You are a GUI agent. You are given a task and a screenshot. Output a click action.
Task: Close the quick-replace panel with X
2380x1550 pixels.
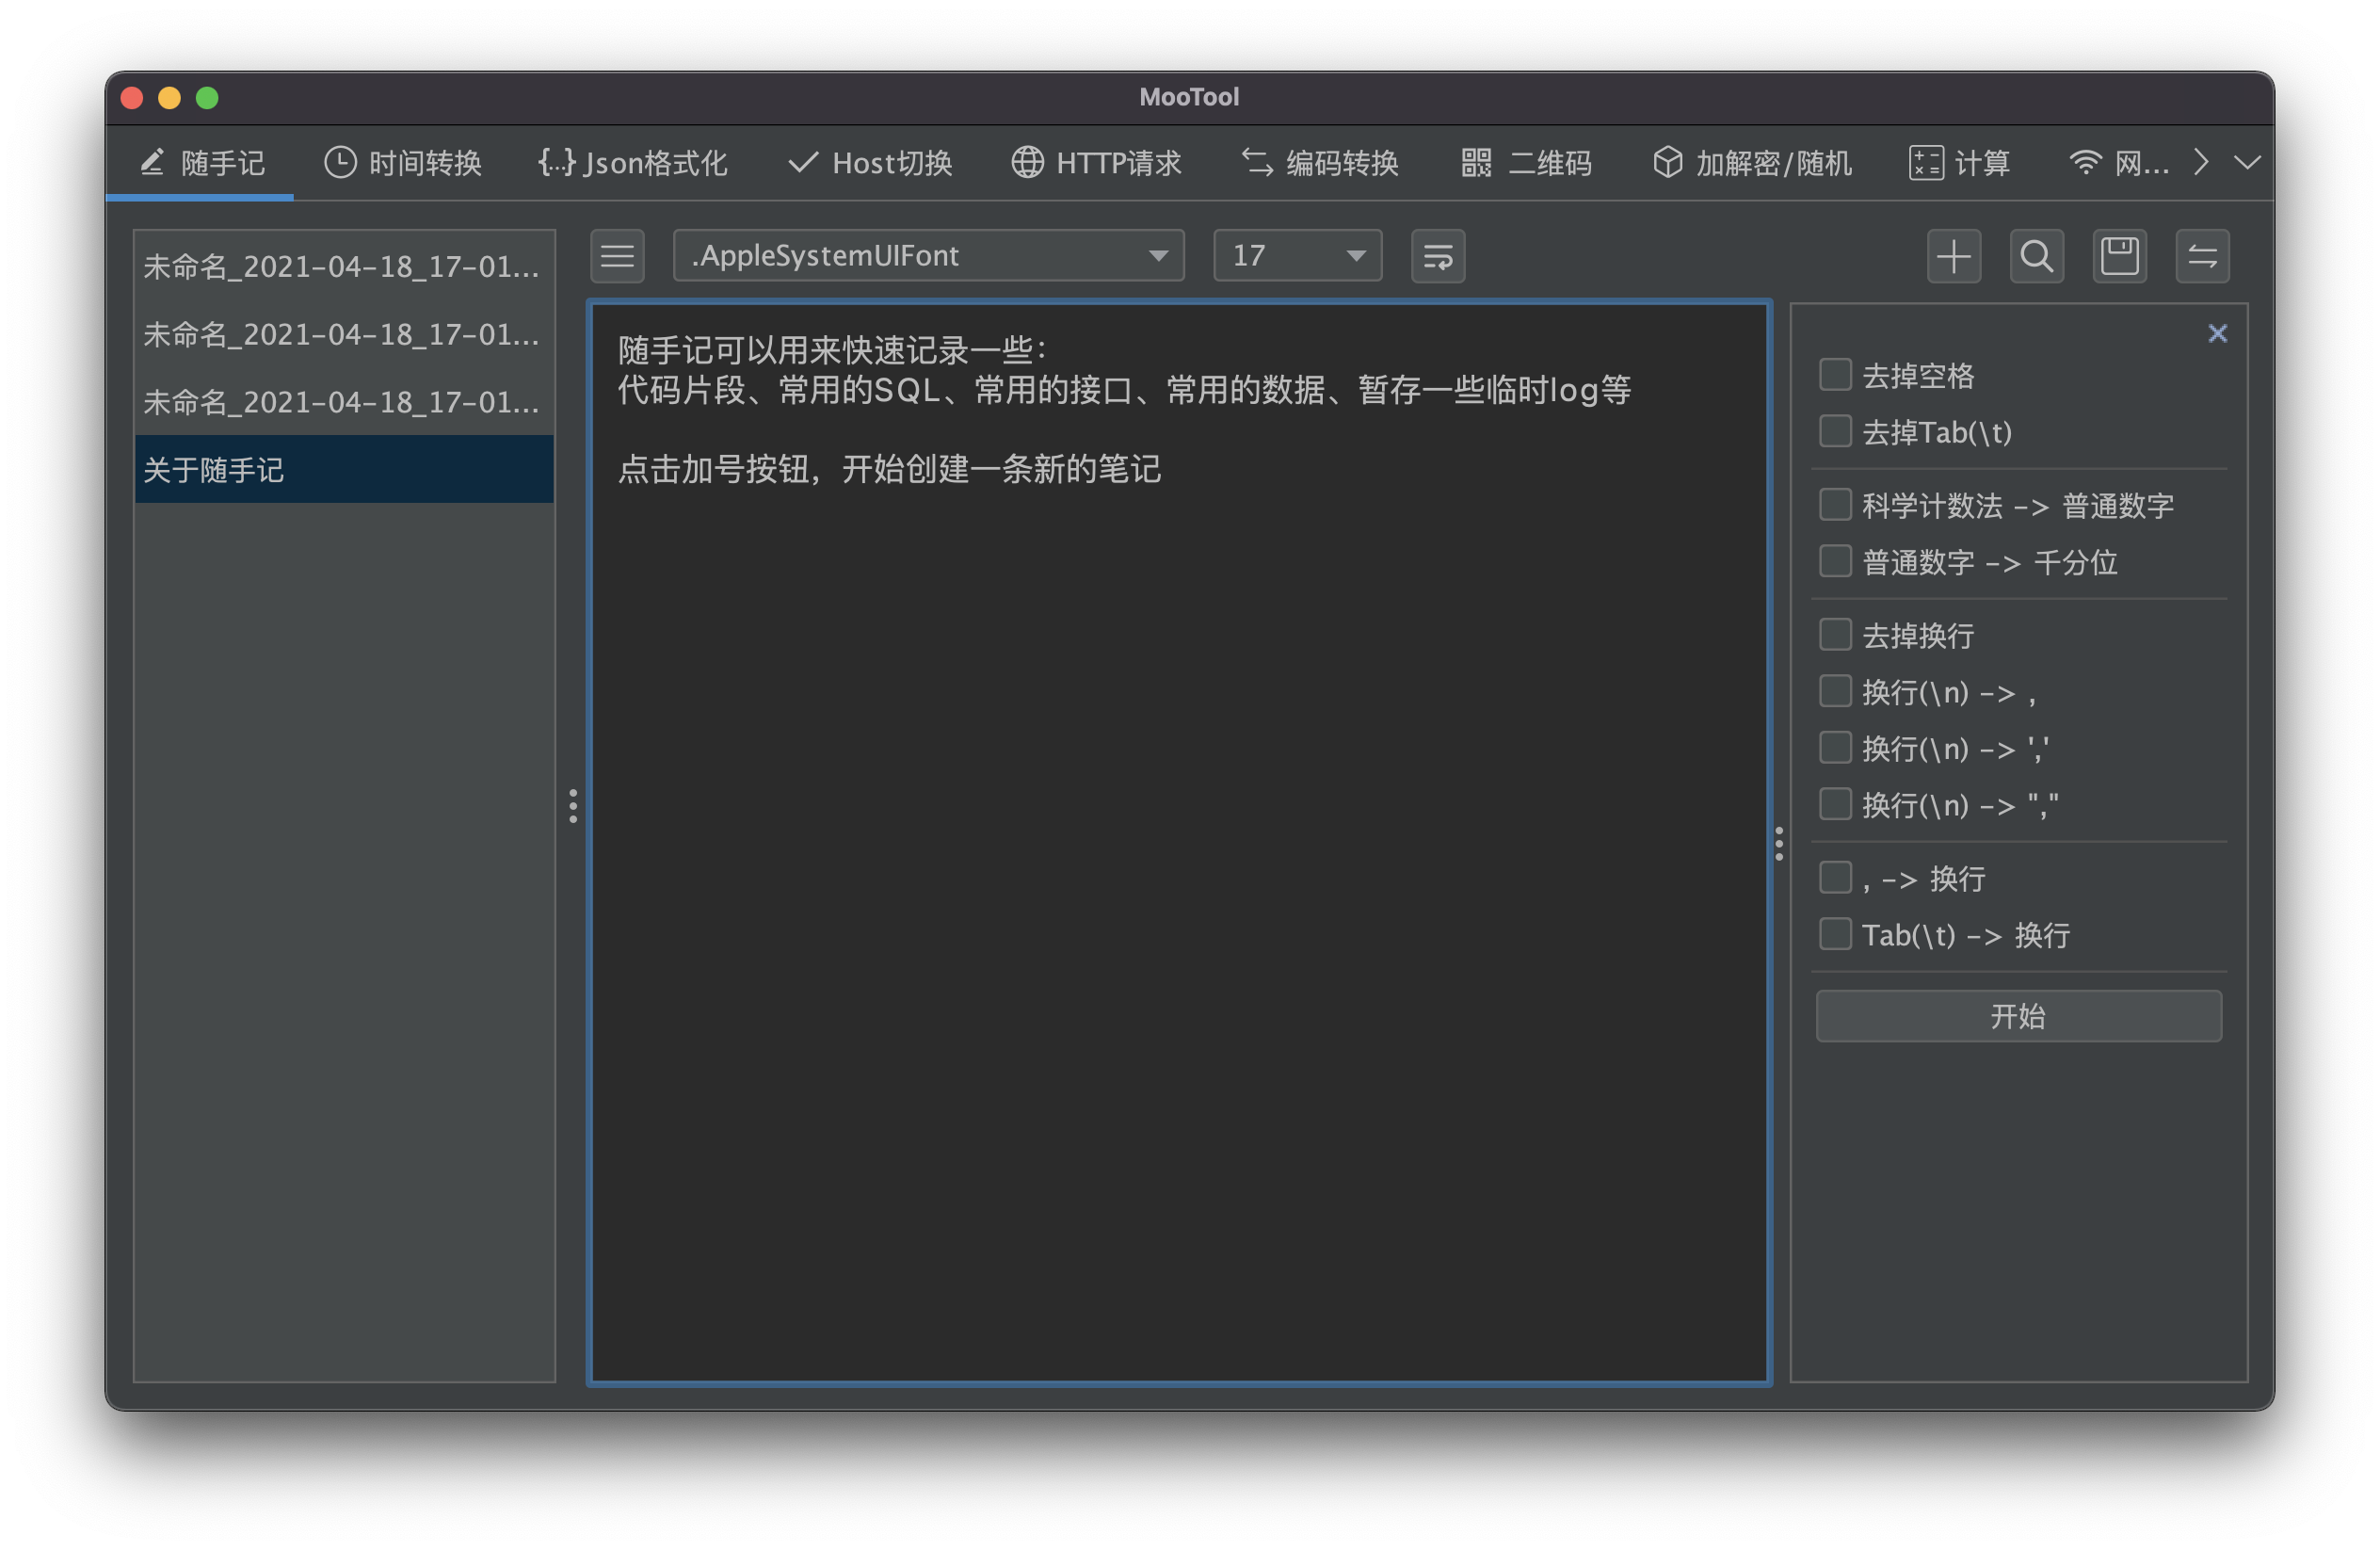2217,333
